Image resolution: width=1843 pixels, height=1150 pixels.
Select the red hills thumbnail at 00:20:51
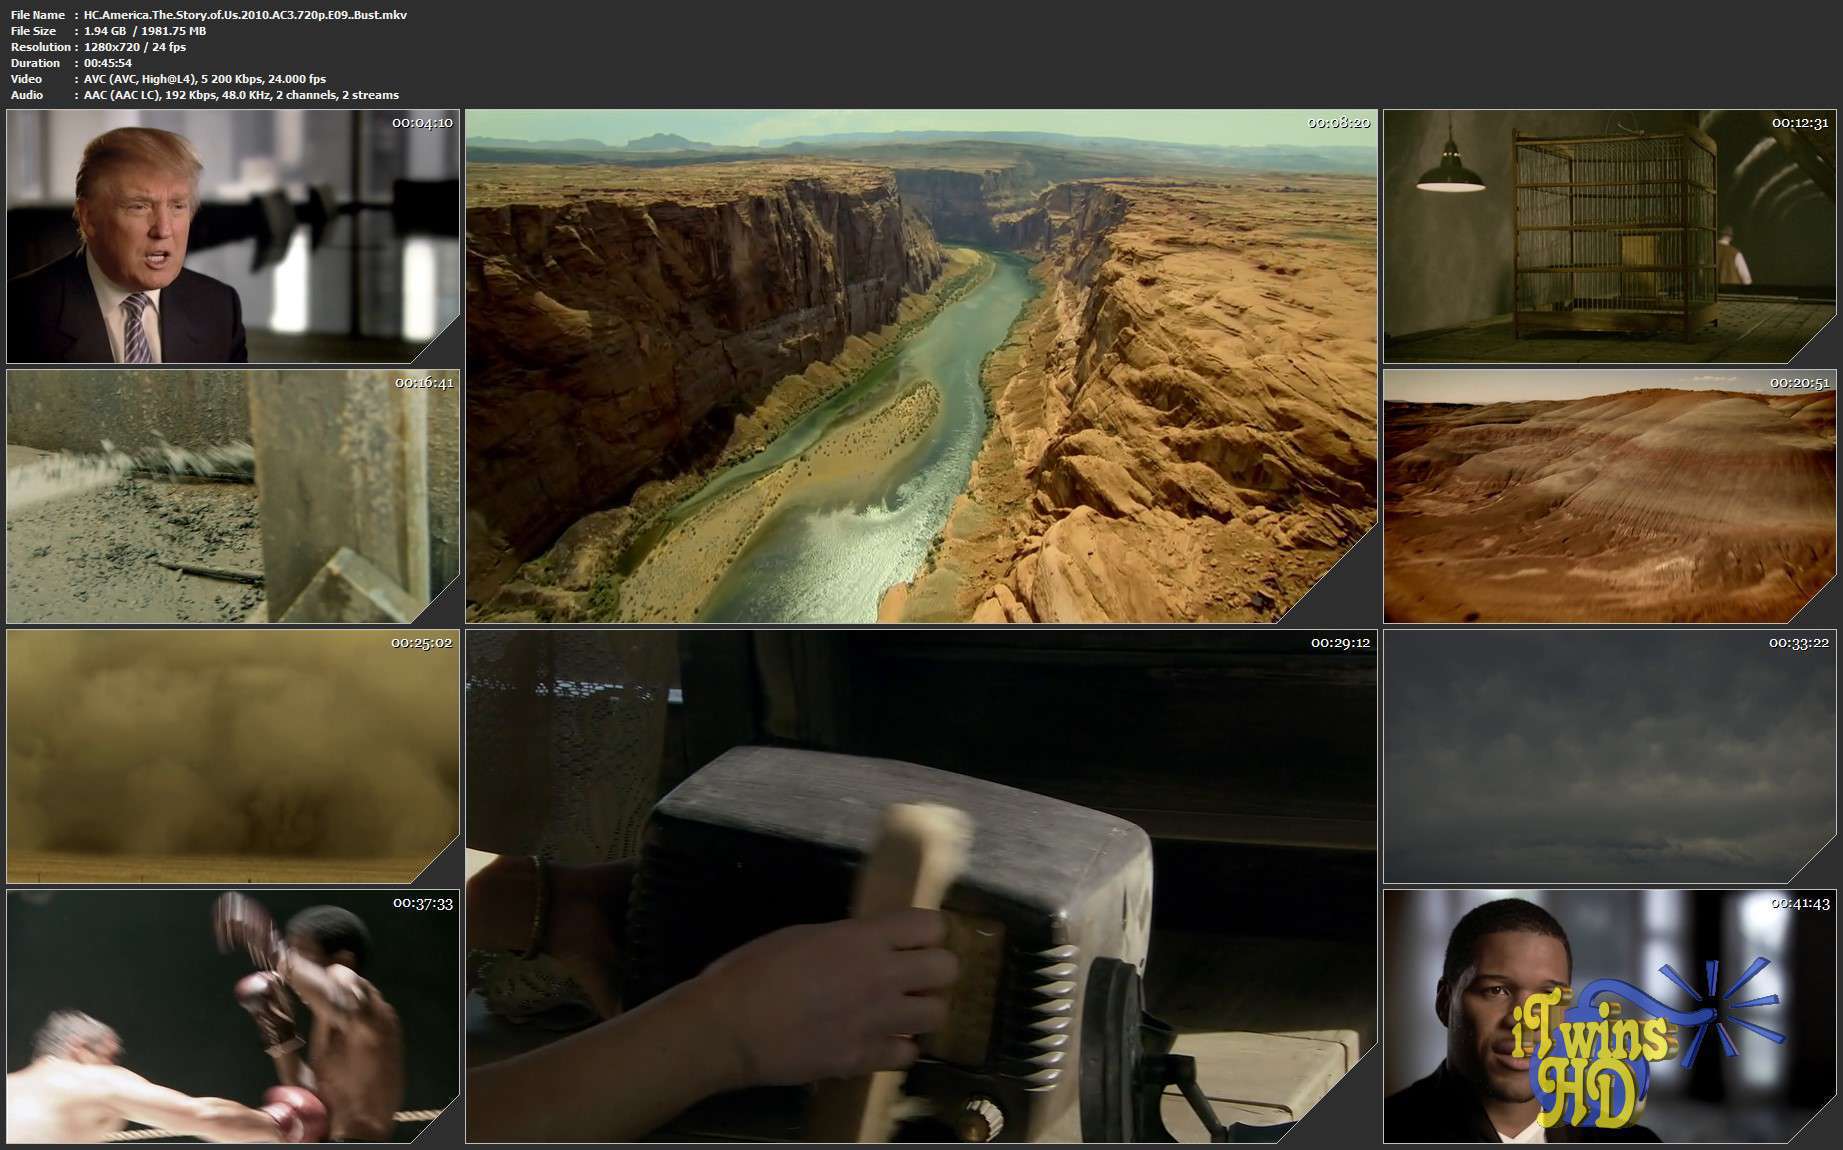tap(1610, 496)
